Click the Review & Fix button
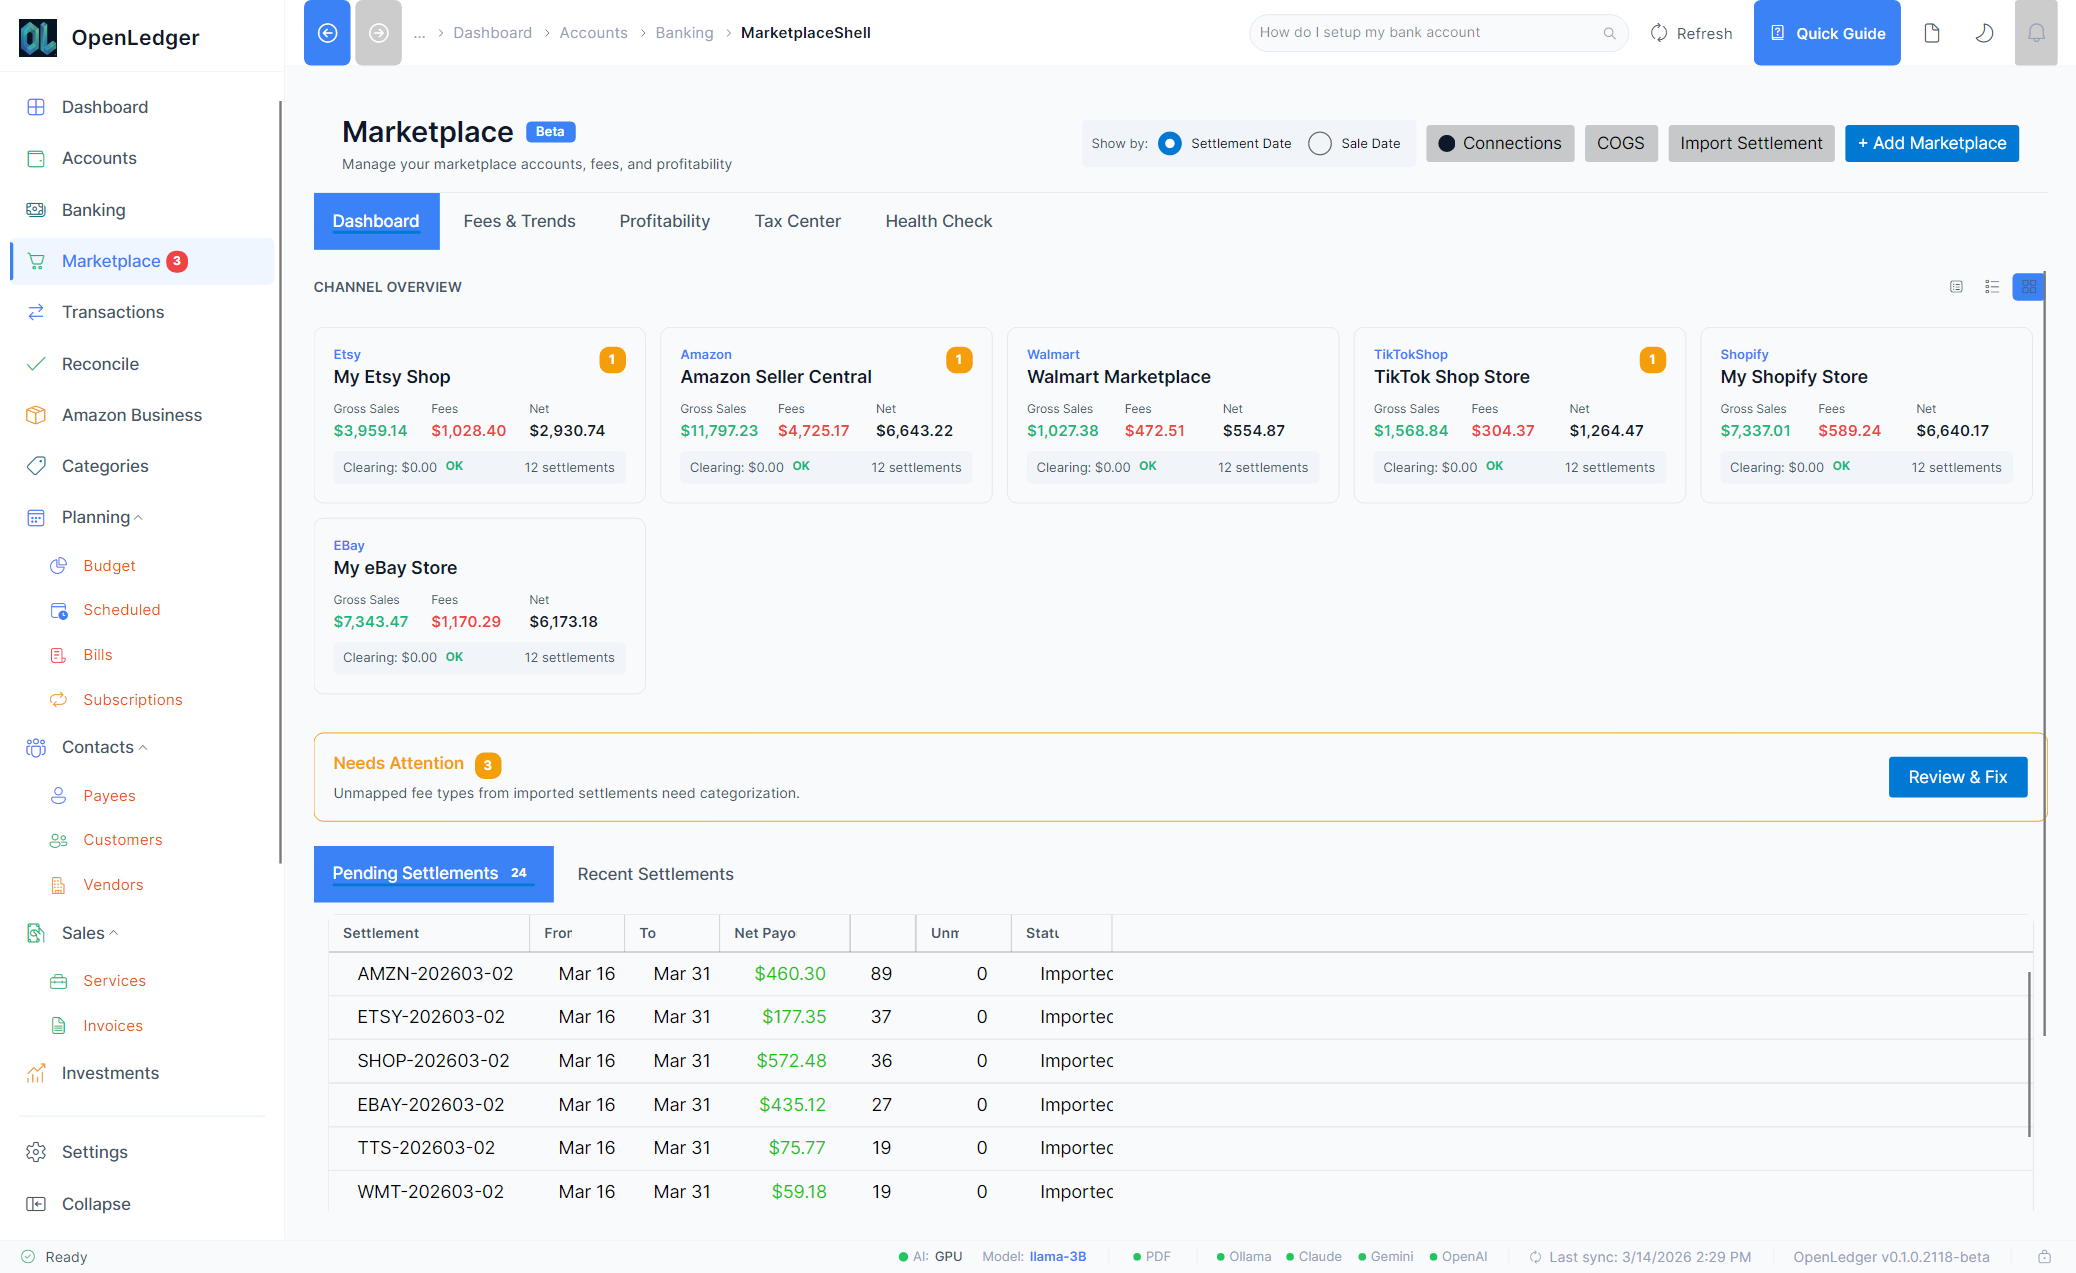 (x=1957, y=776)
